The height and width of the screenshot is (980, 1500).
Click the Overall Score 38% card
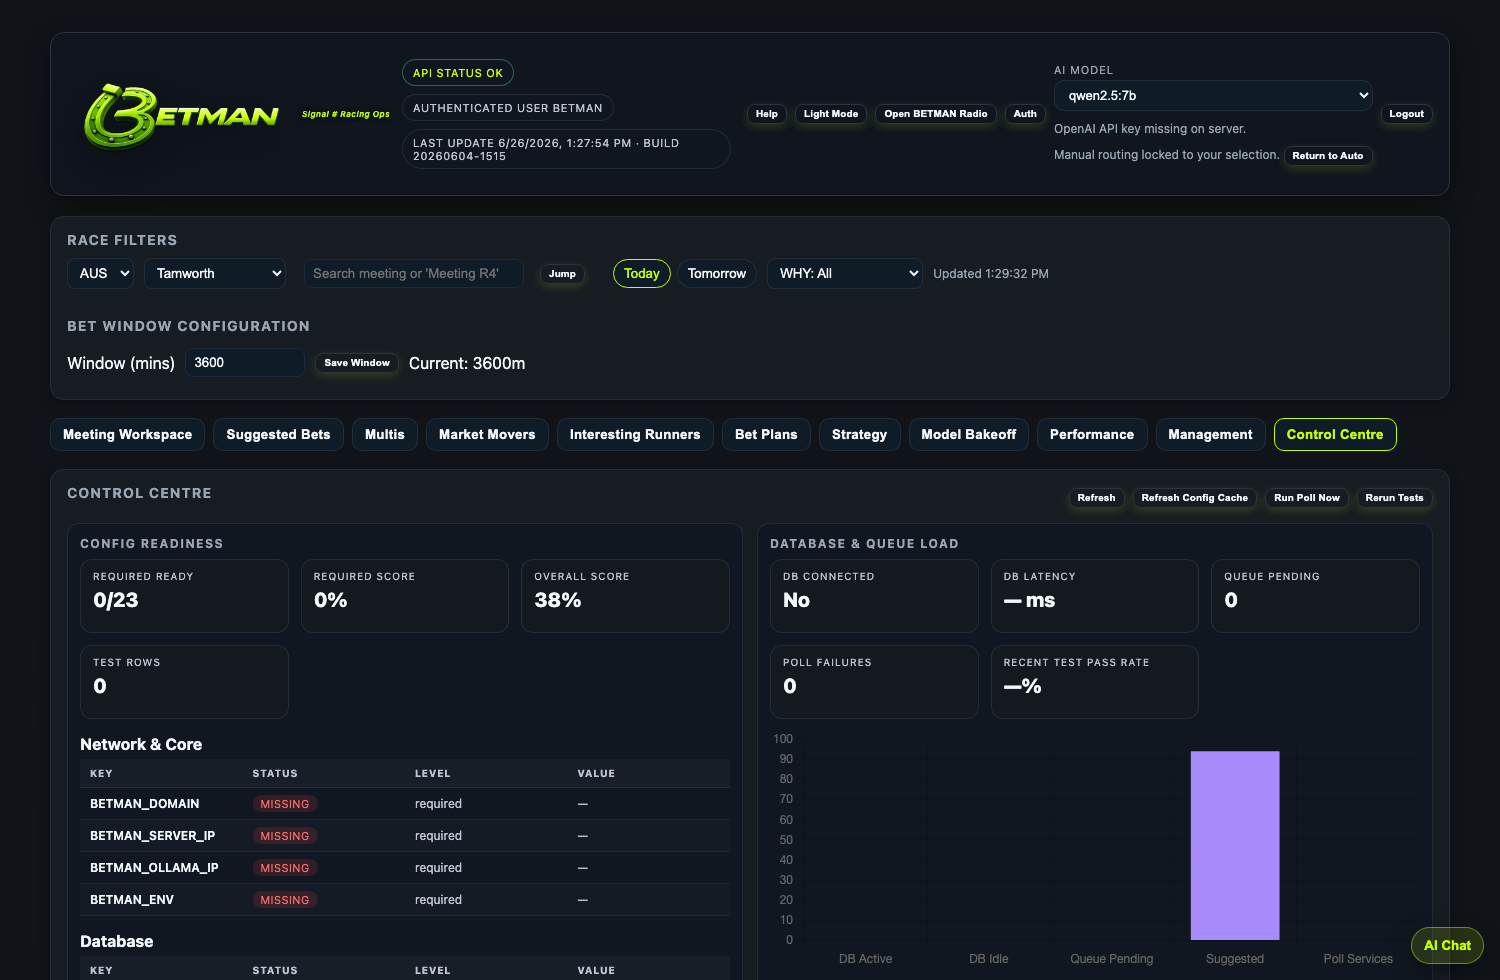[x=625, y=596]
